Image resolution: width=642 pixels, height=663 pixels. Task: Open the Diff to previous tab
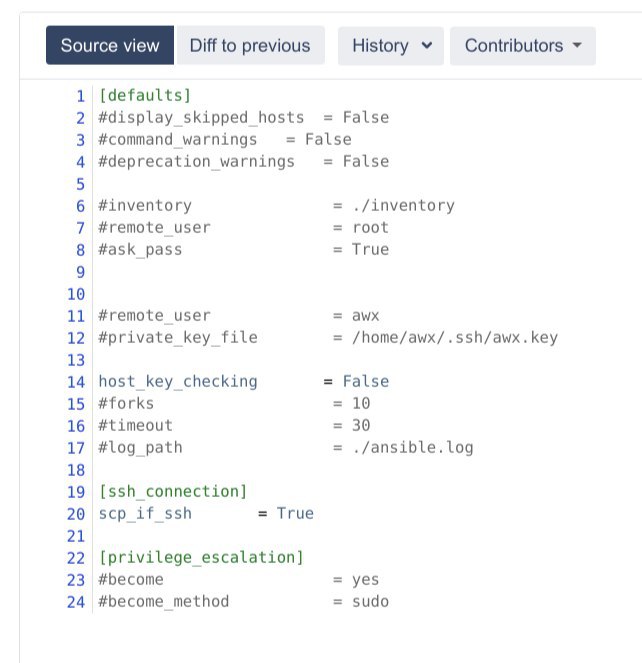point(250,45)
